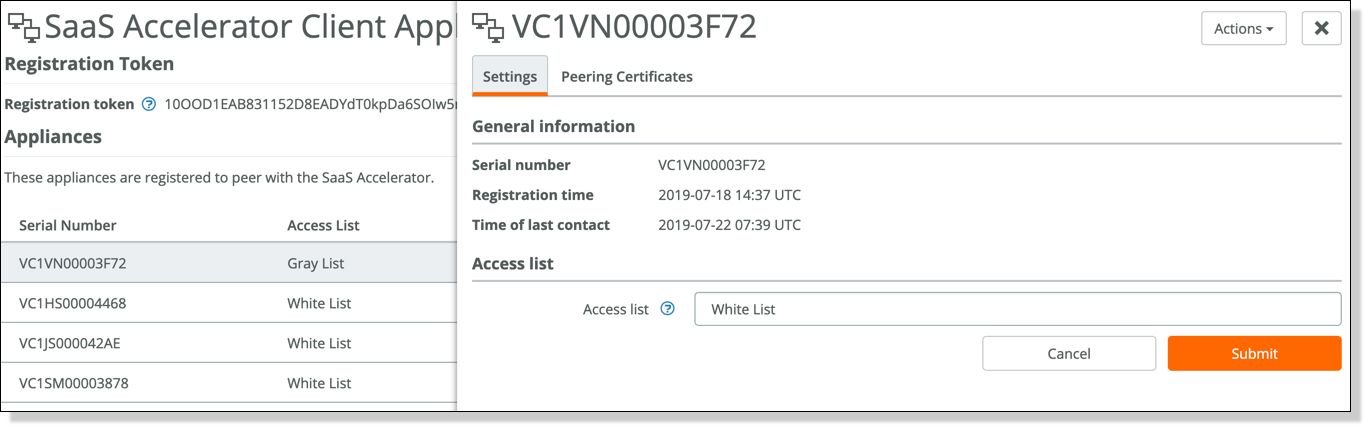Select the Settings tab
Screen dimensions: 1364x425
(x=510, y=76)
